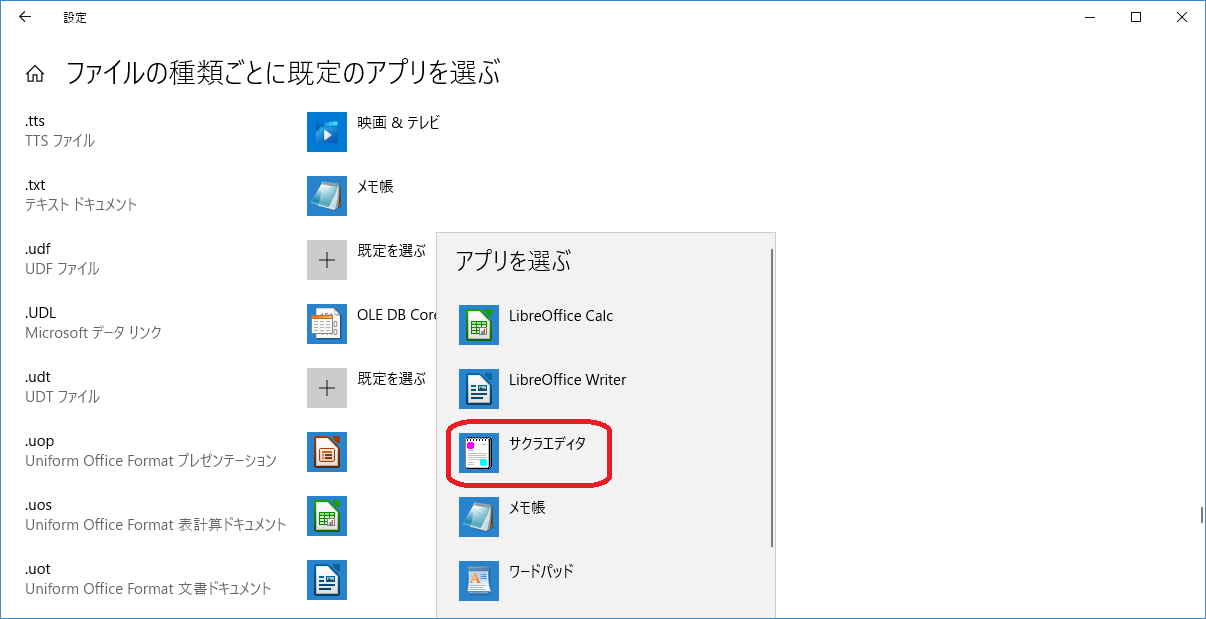
Task: Click the plus icon for .udt
Action: [327, 388]
